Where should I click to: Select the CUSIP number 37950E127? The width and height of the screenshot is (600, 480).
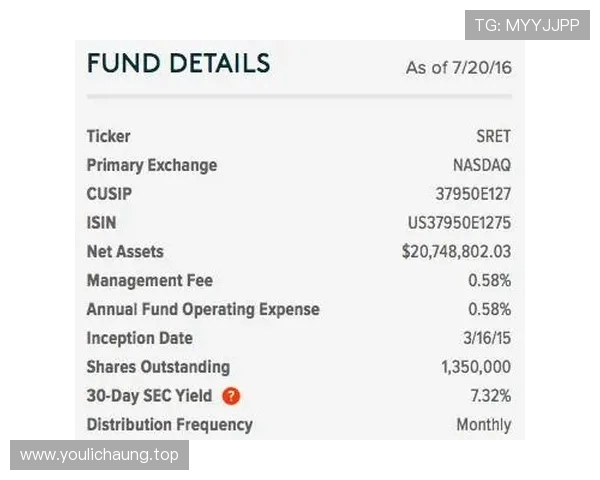[472, 194]
